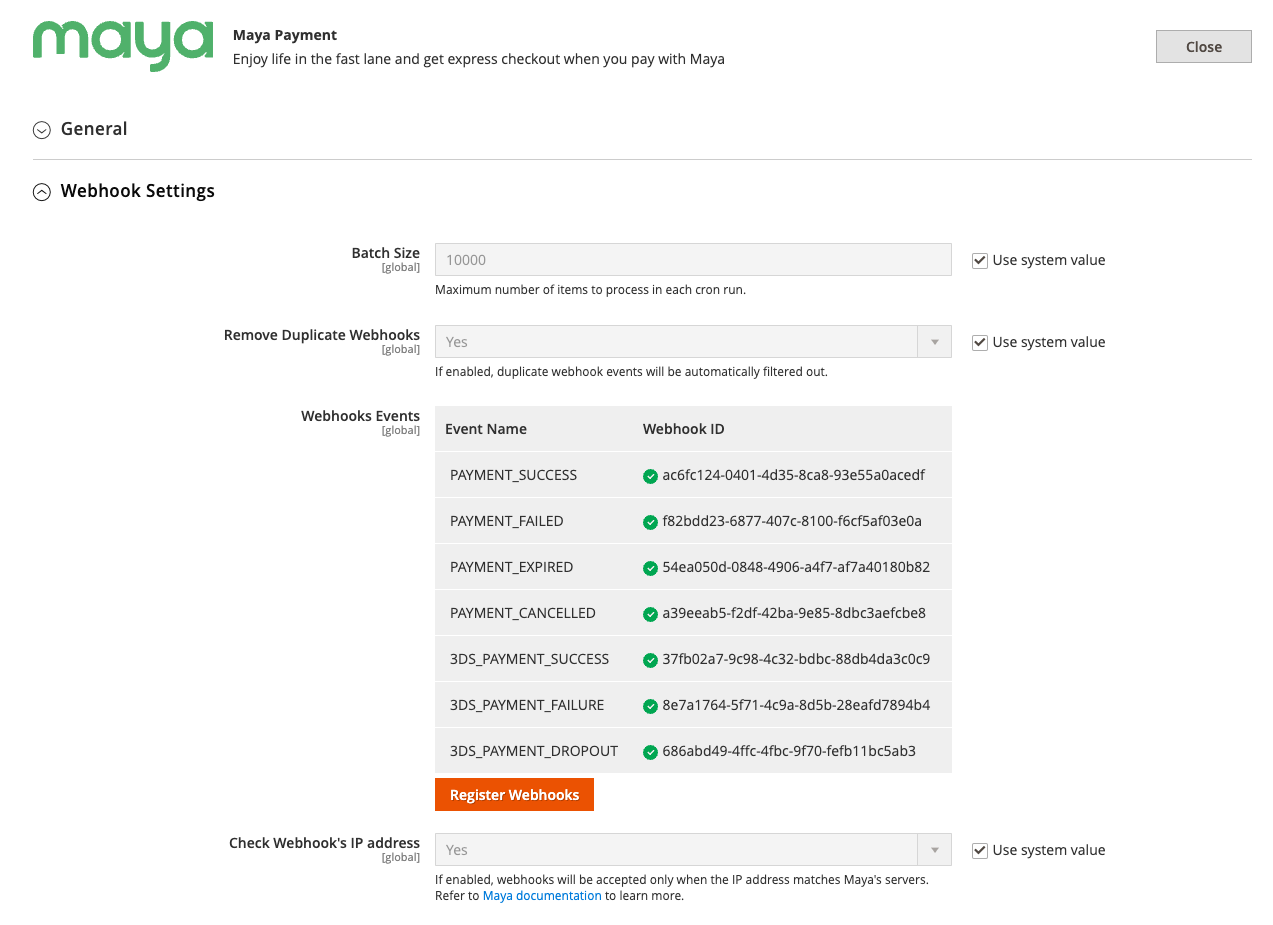Open the Remove Duplicate Webhooks dropdown
Screen dimensions: 1273x925
692,342
